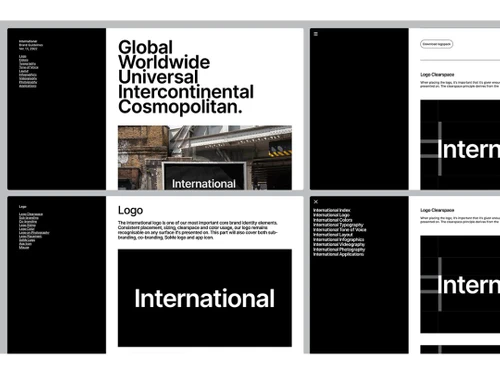This screenshot has width=500, height=375.
Task: Click the large Logo page heading
Action: [130, 211]
